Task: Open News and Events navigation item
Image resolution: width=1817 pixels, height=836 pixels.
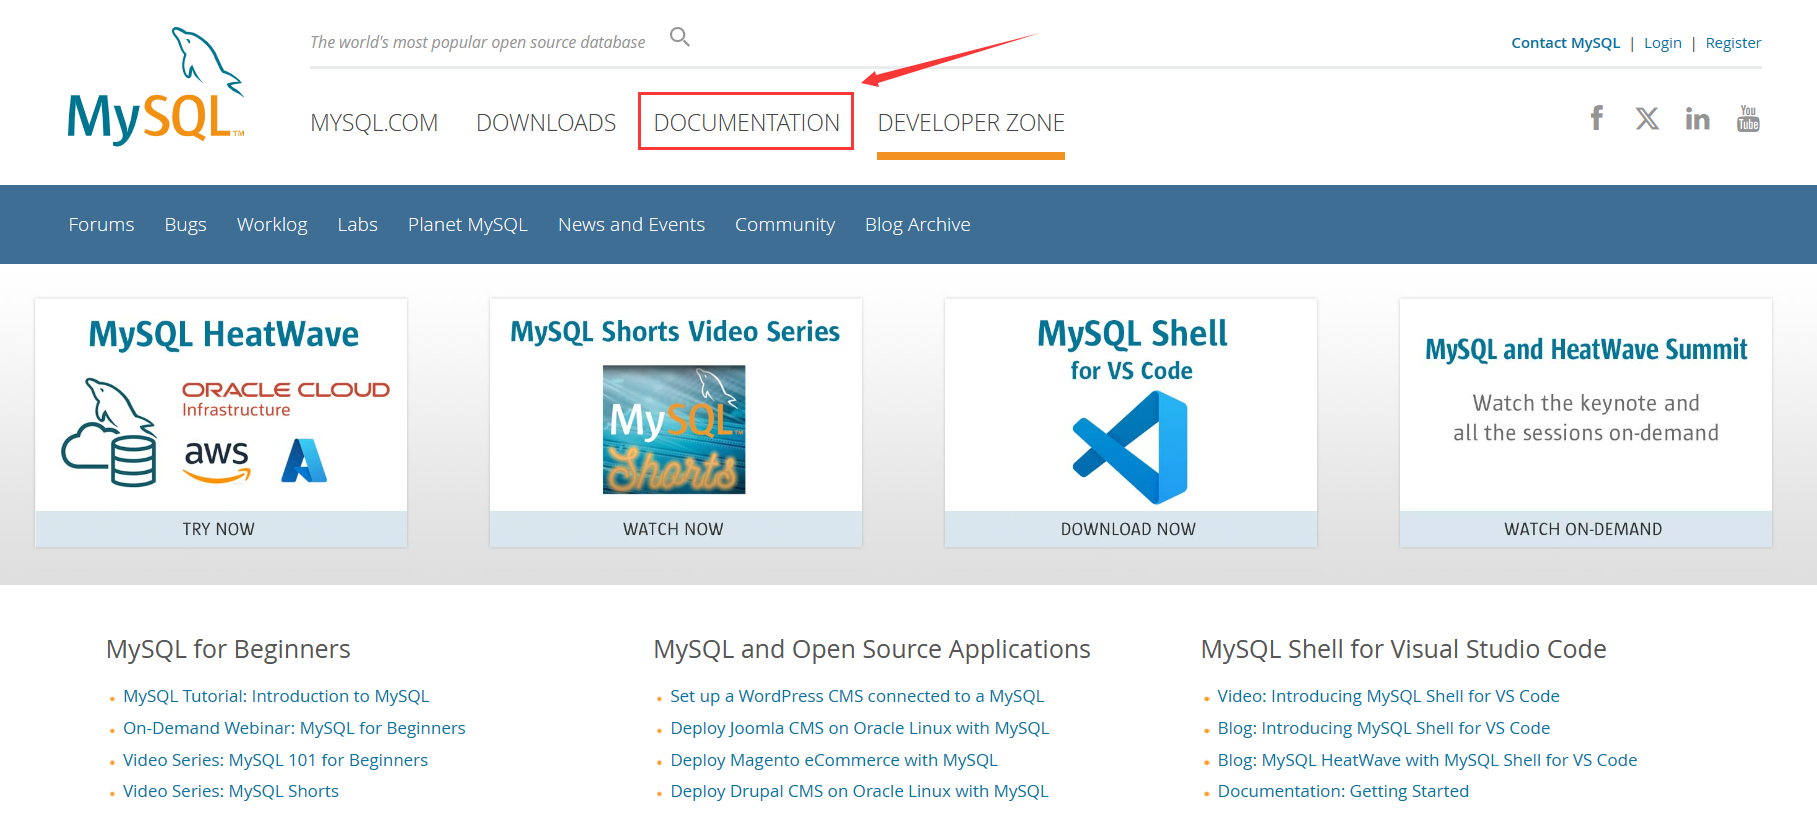Action: tap(631, 225)
